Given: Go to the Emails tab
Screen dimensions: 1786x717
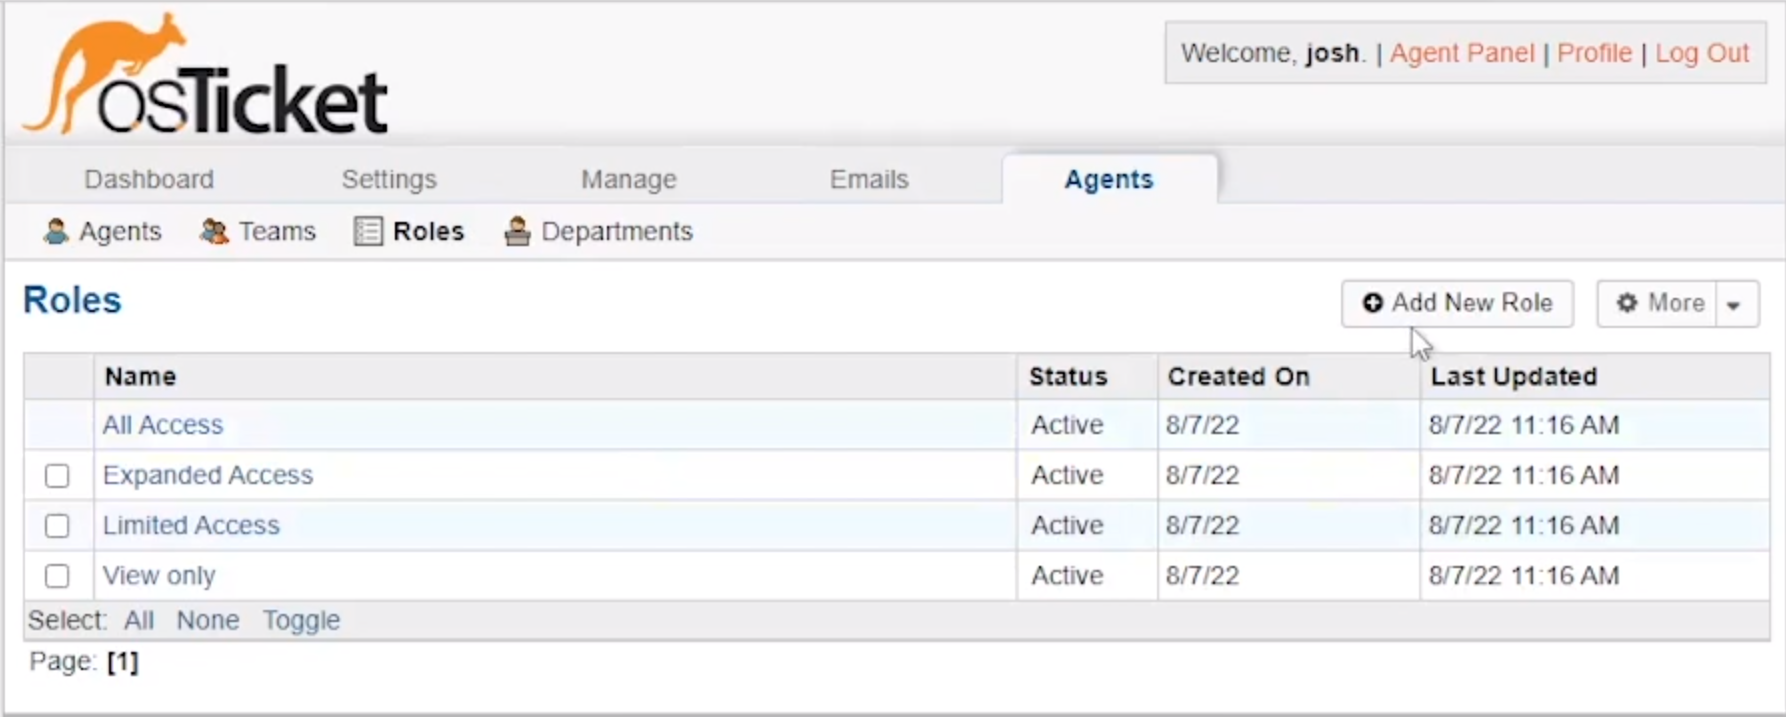Looking at the screenshot, I should point(869,179).
